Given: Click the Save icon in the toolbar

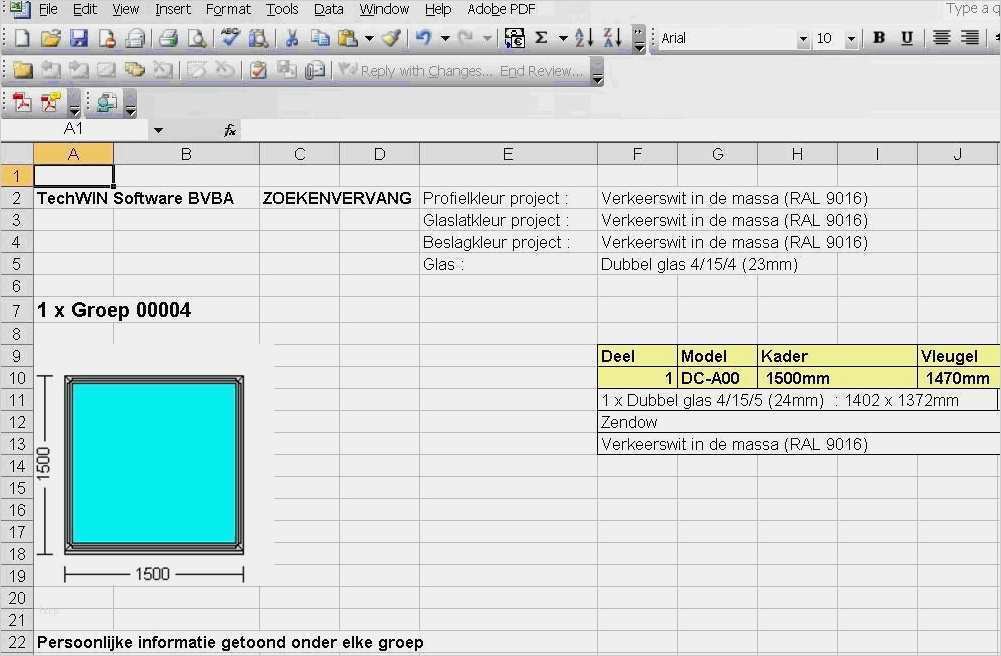Looking at the screenshot, I should [x=78, y=39].
